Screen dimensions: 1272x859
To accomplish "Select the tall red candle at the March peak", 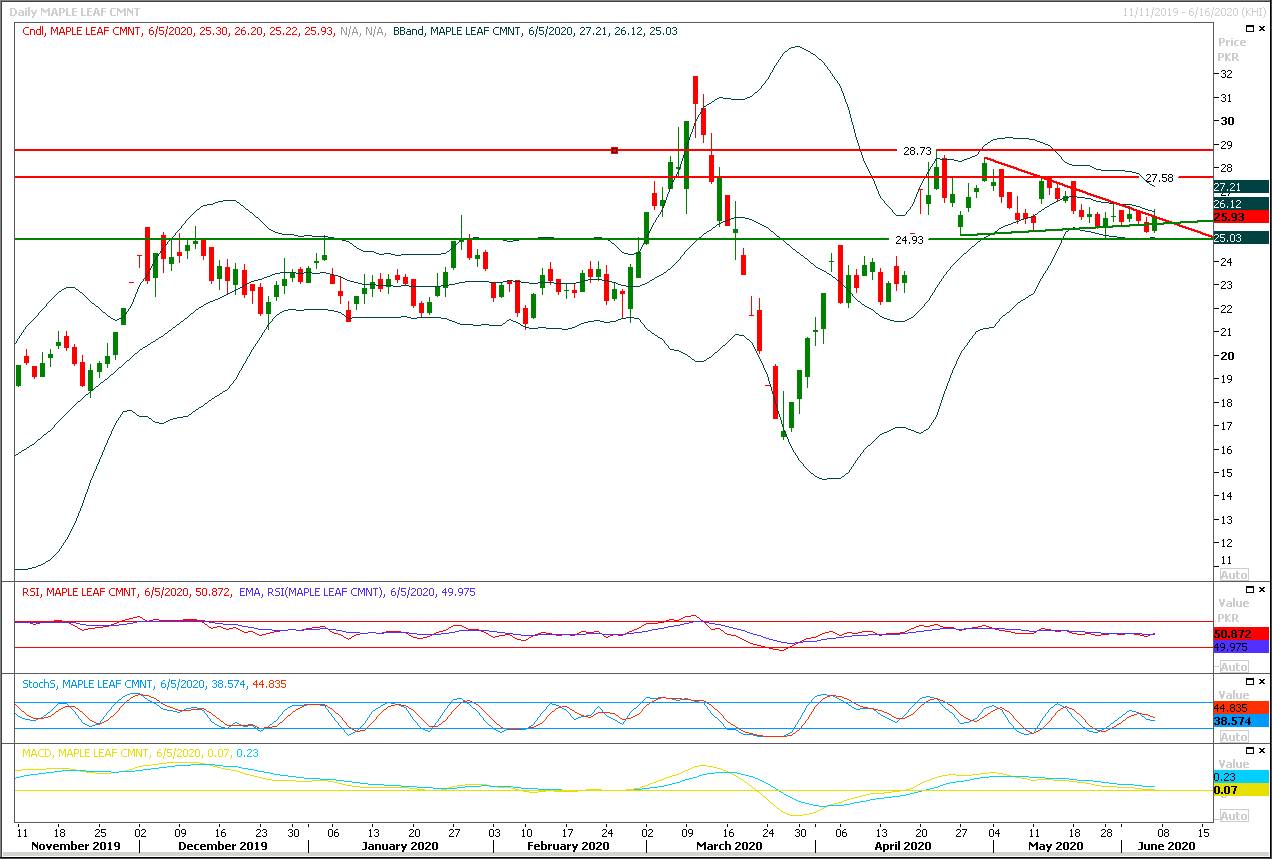I will [x=694, y=89].
